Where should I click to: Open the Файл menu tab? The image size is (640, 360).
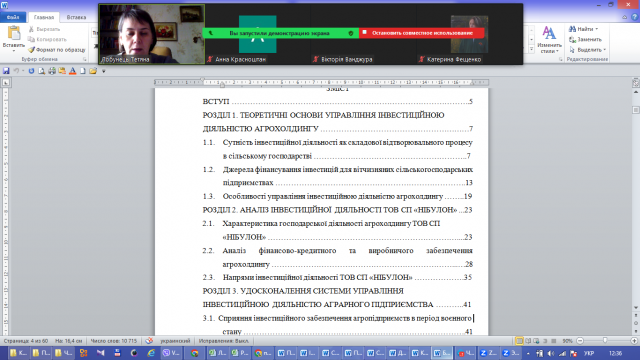point(13,17)
